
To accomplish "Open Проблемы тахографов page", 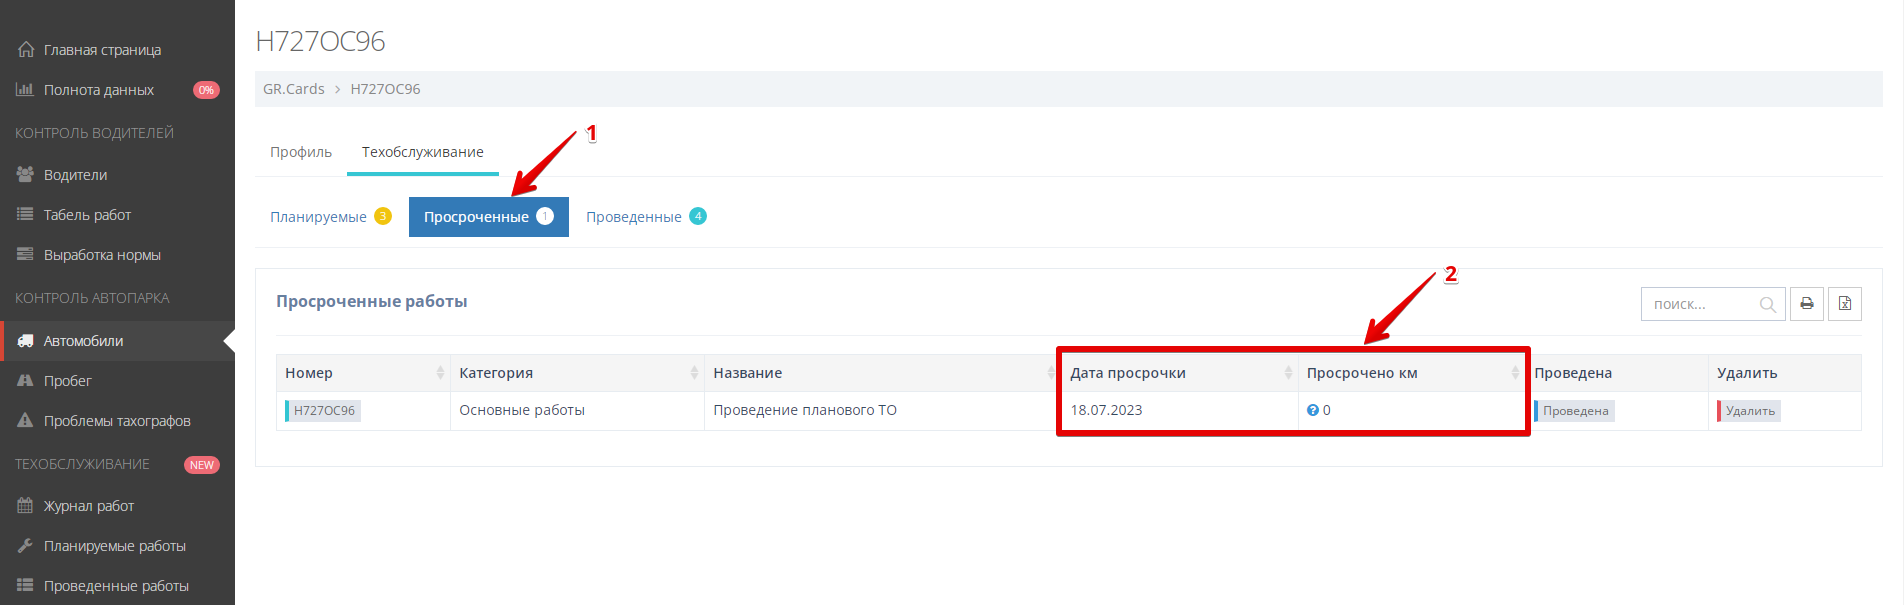I will coord(116,421).
